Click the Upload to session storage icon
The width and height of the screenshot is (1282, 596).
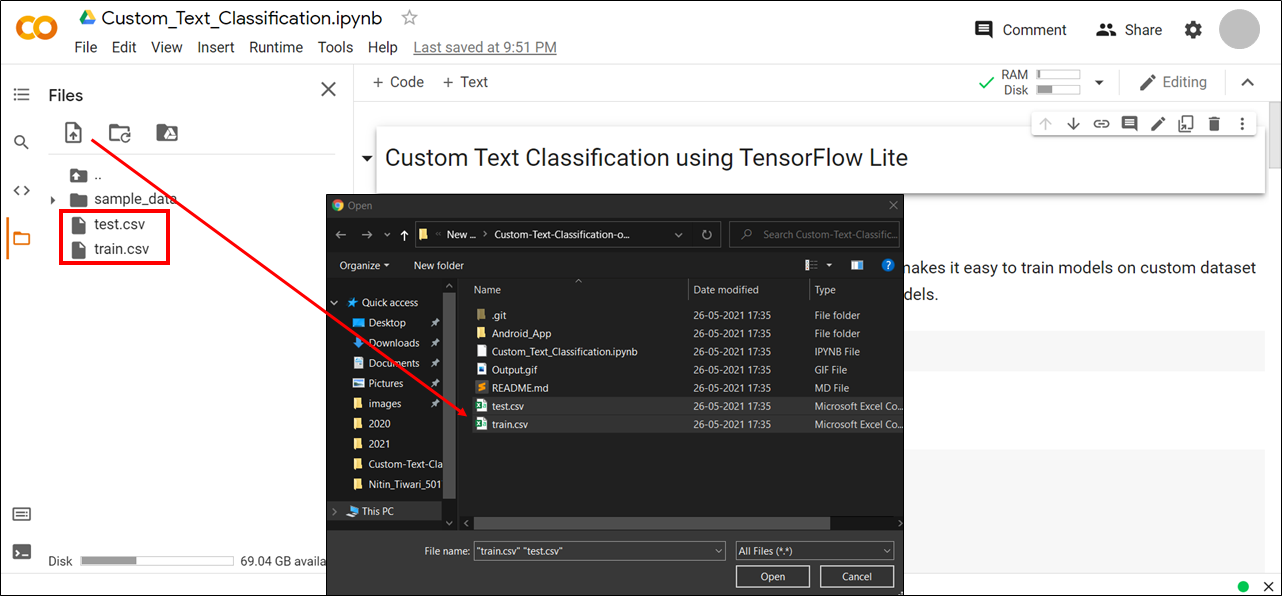[73, 132]
